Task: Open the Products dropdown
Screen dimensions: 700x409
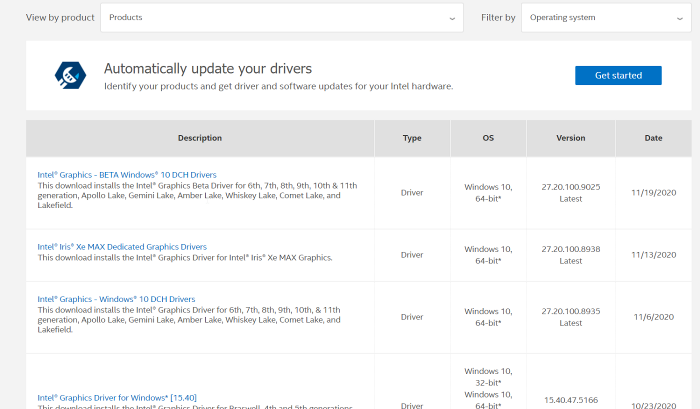Action: (281, 17)
